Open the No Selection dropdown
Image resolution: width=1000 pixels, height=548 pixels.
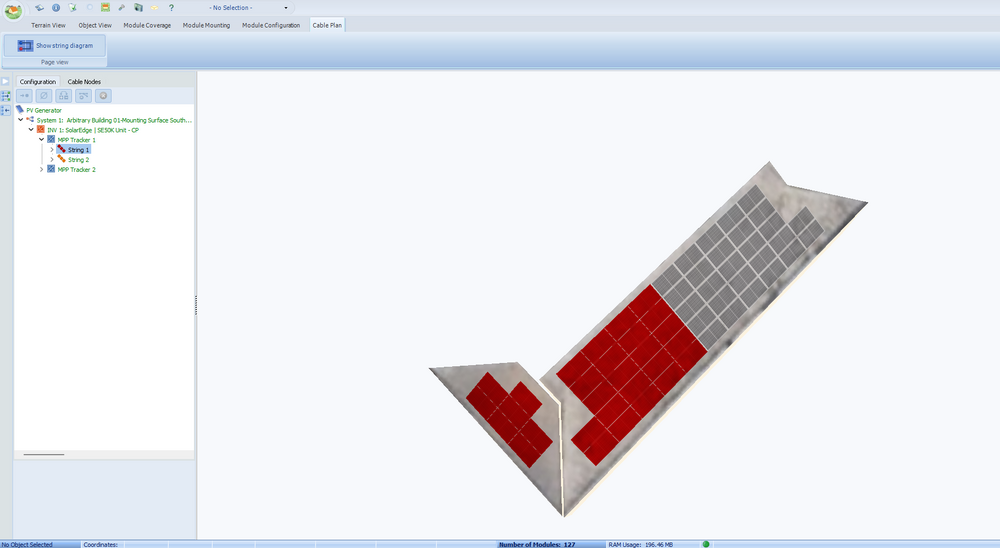click(285, 7)
